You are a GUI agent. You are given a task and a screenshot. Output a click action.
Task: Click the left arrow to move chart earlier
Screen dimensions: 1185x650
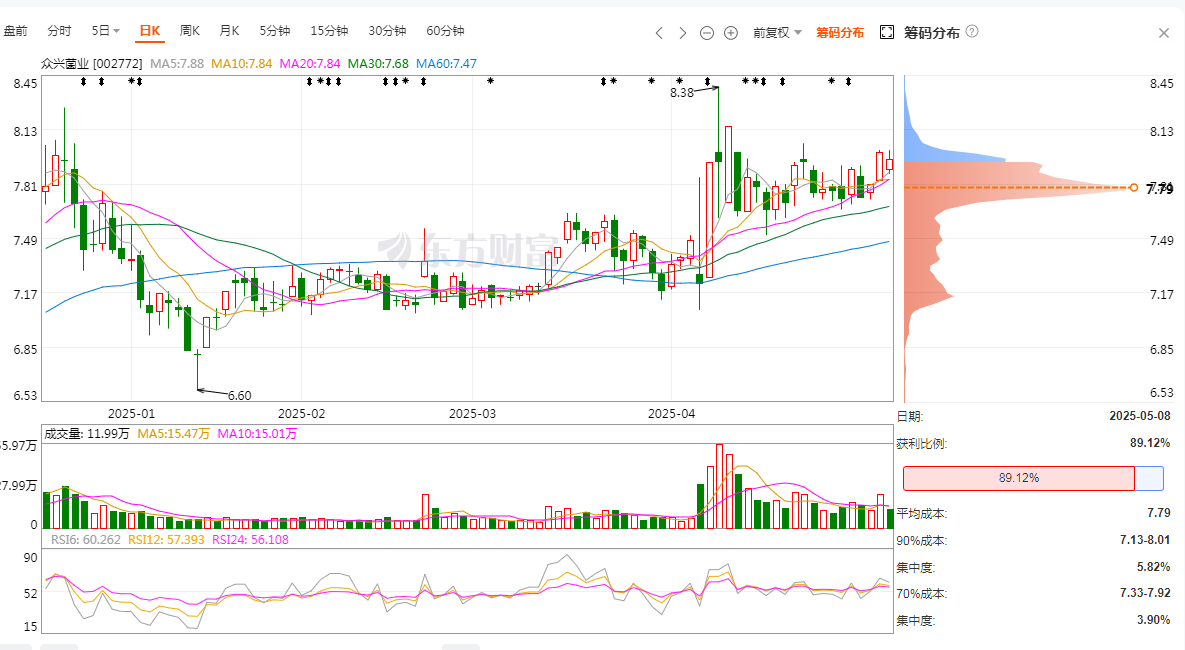pyautogui.click(x=659, y=32)
